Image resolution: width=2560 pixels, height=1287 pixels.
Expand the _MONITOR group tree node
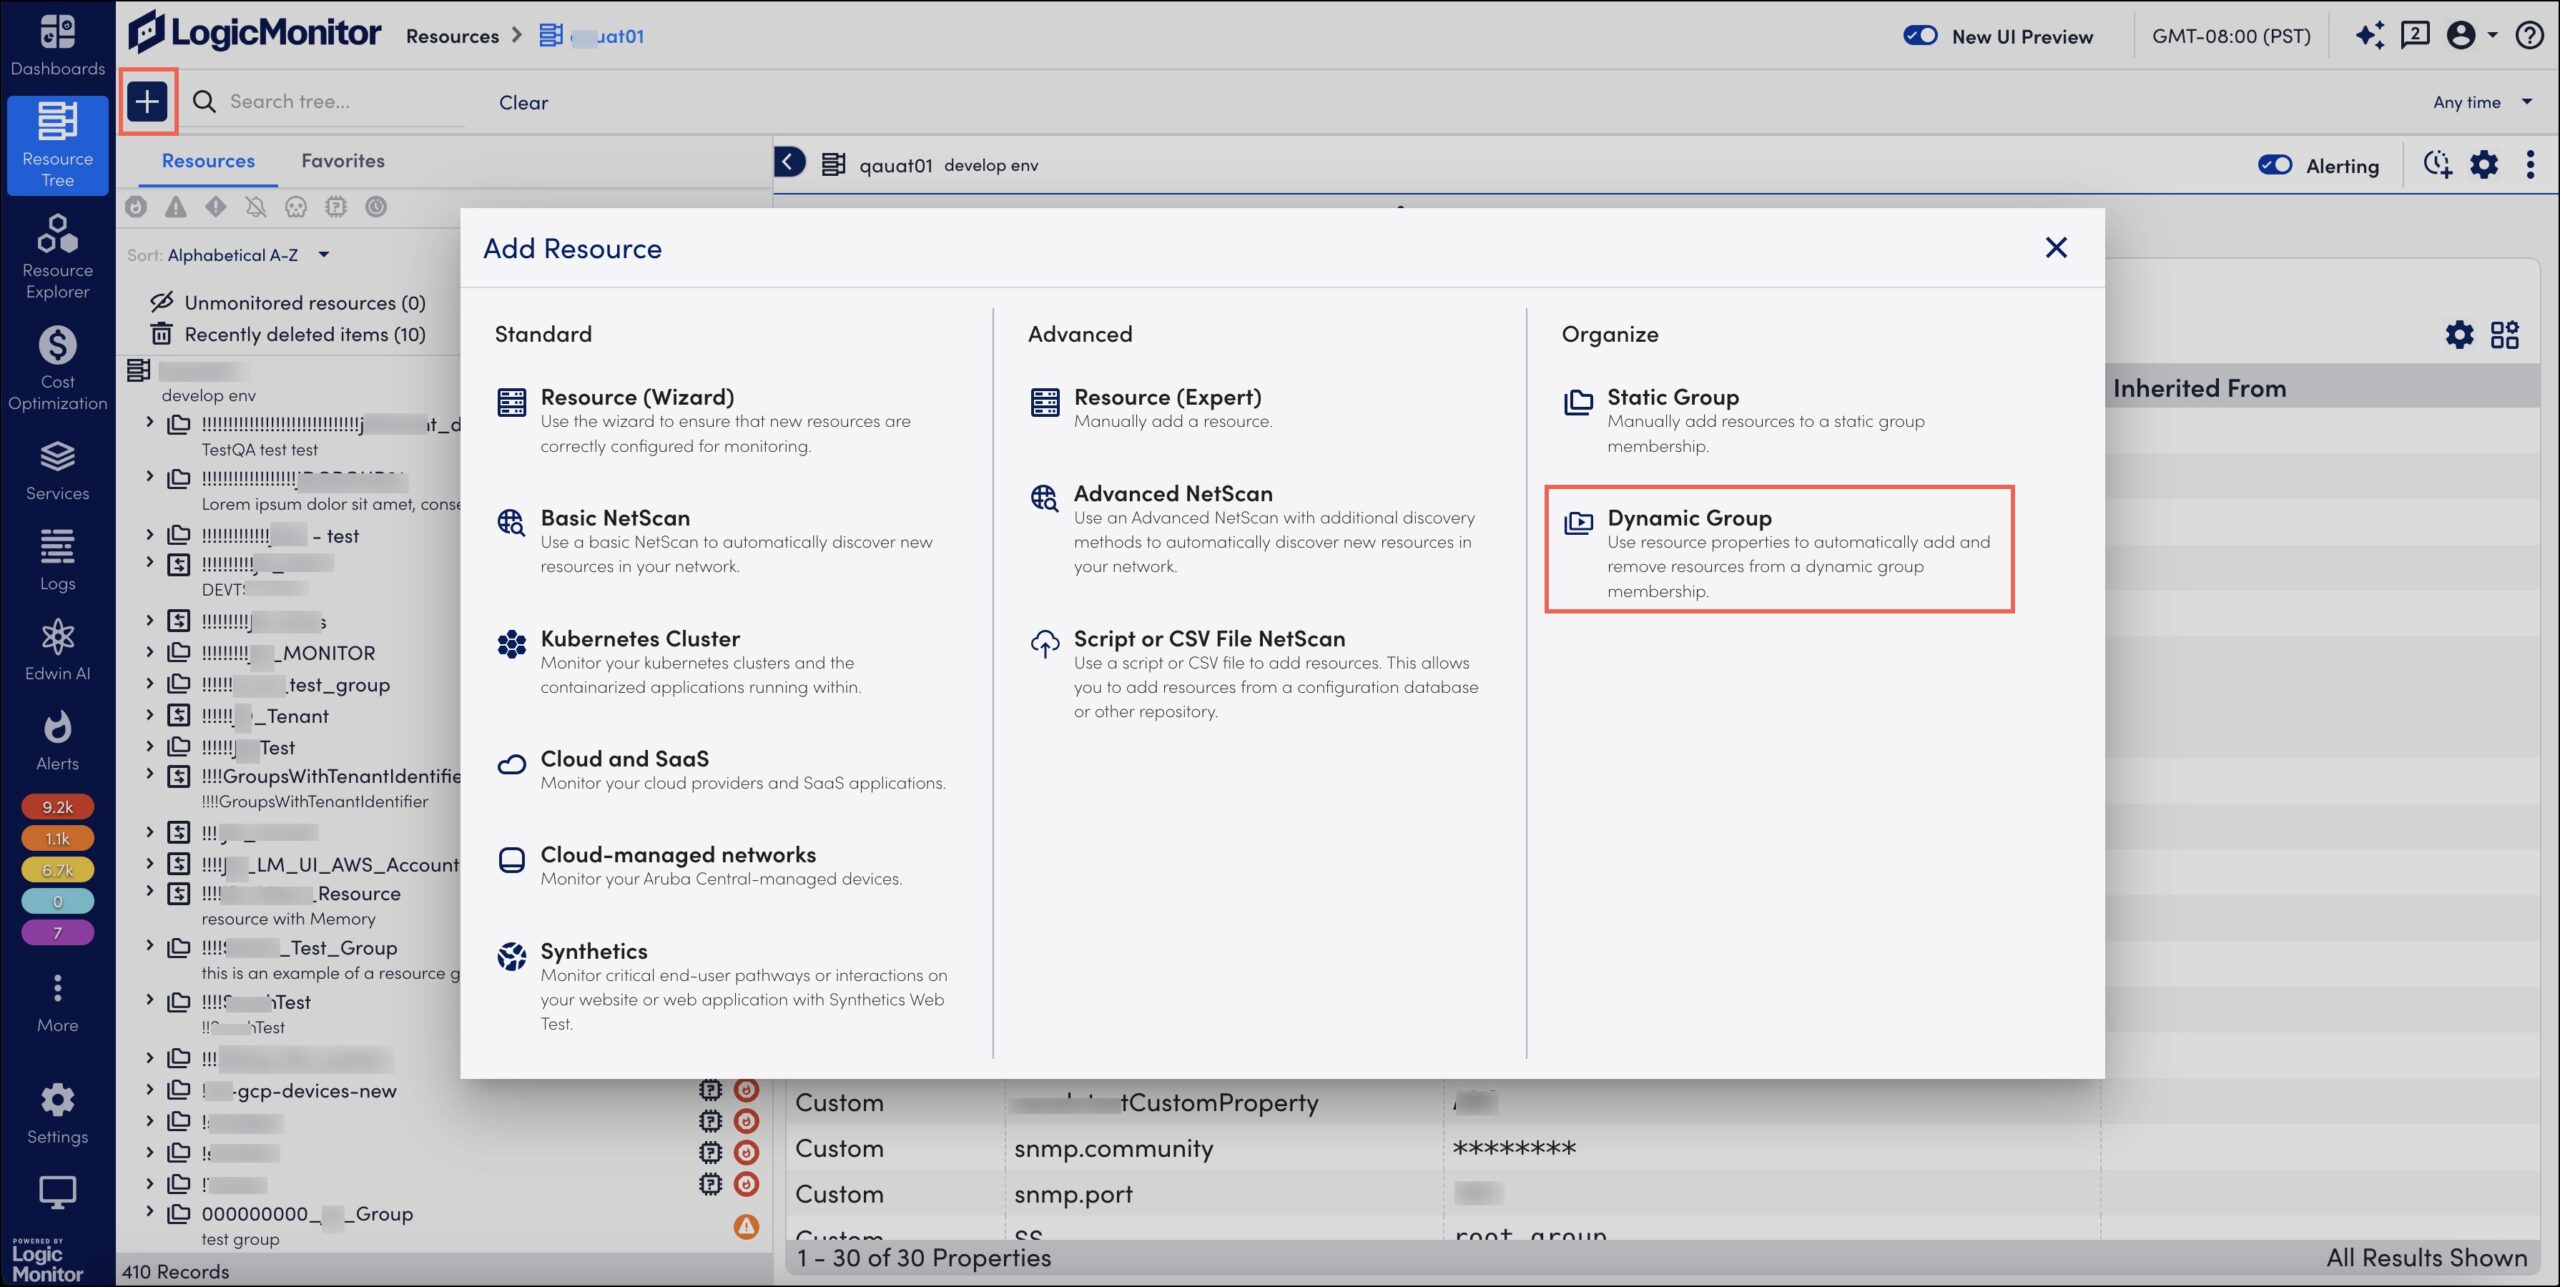150,652
